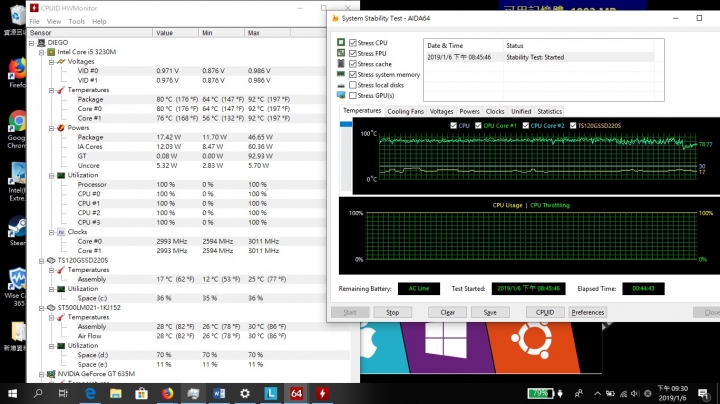The width and height of the screenshot is (720, 404).
Task: Click Value column header in HWMonitor
Action: (x=175, y=33)
